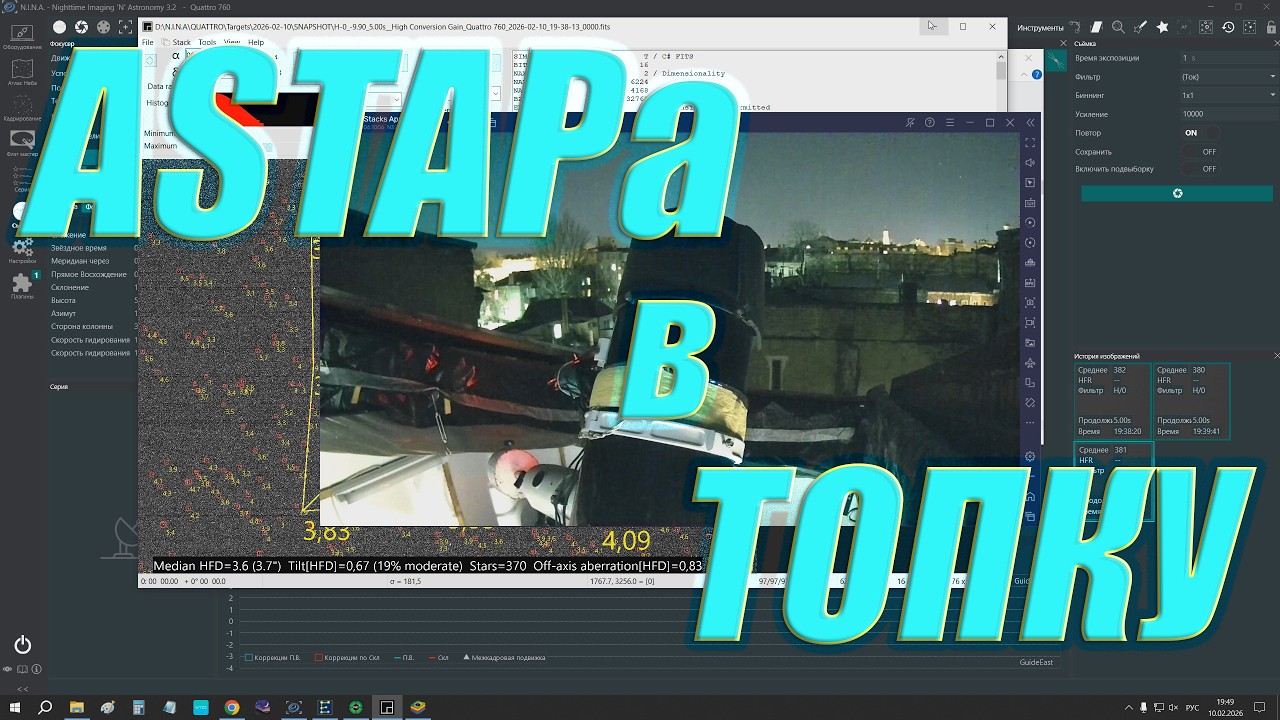Toggle the Повтор switch currently ON

pyautogui.click(x=1199, y=133)
